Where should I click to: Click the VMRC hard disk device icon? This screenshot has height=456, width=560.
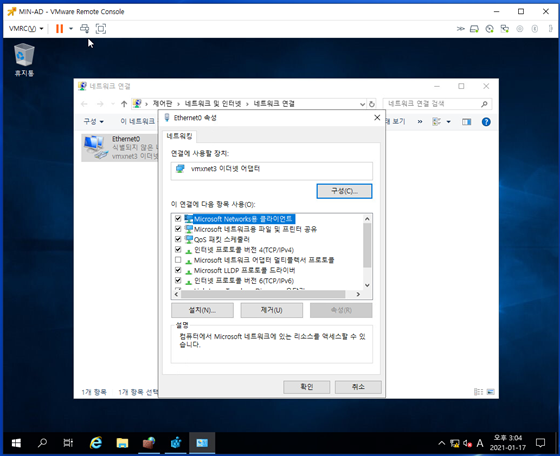(x=474, y=29)
